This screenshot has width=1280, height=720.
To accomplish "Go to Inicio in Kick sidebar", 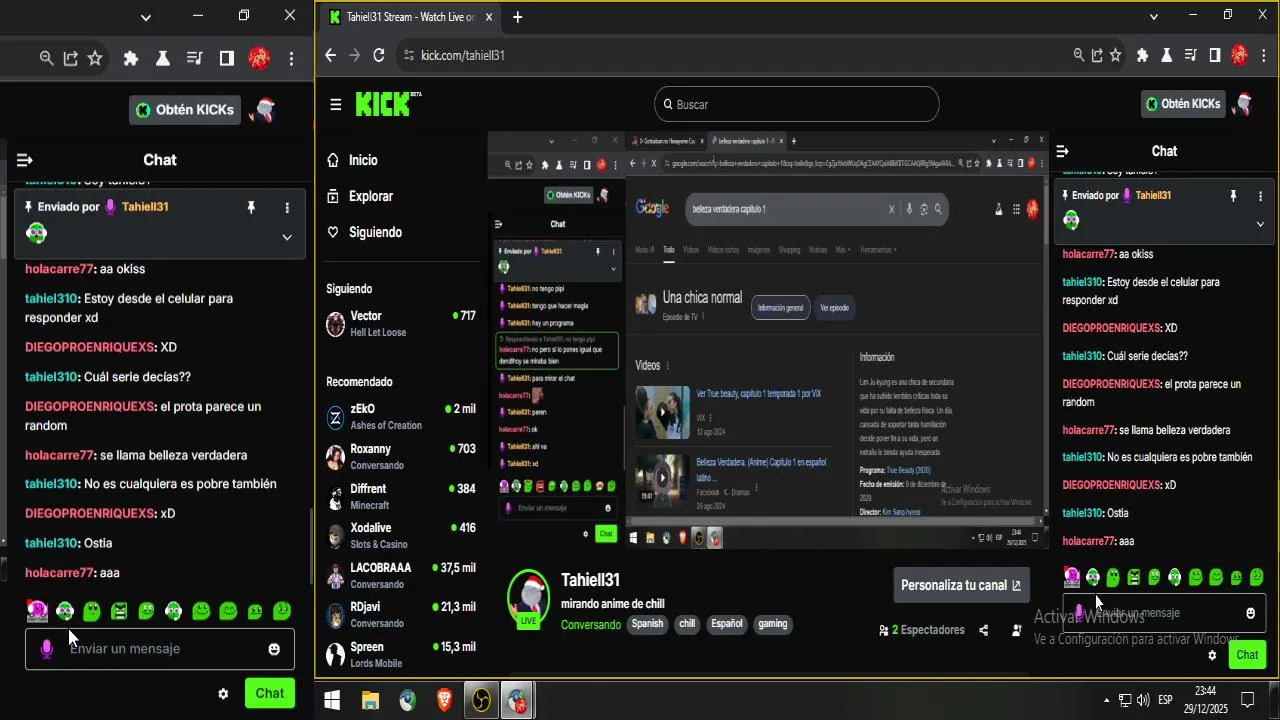I will [352, 160].
